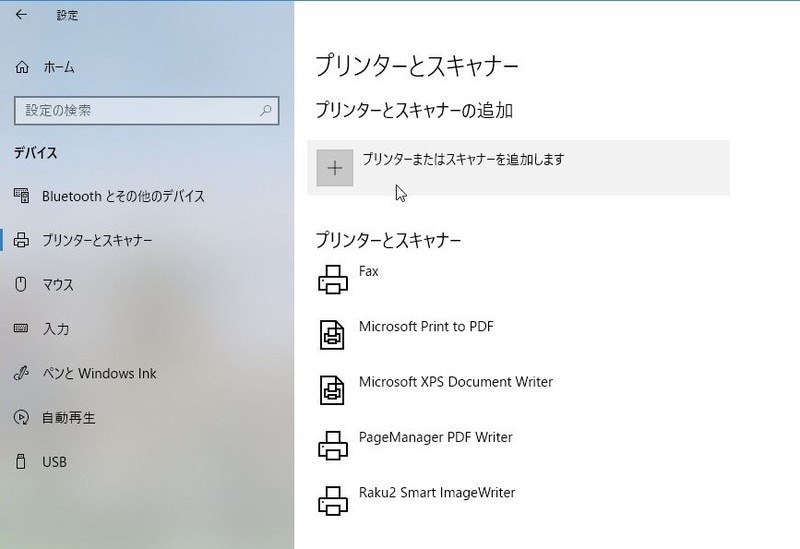Click the プリンターとスキャナーの追加 heading
Image resolution: width=800 pixels, height=549 pixels.
pyautogui.click(x=414, y=110)
